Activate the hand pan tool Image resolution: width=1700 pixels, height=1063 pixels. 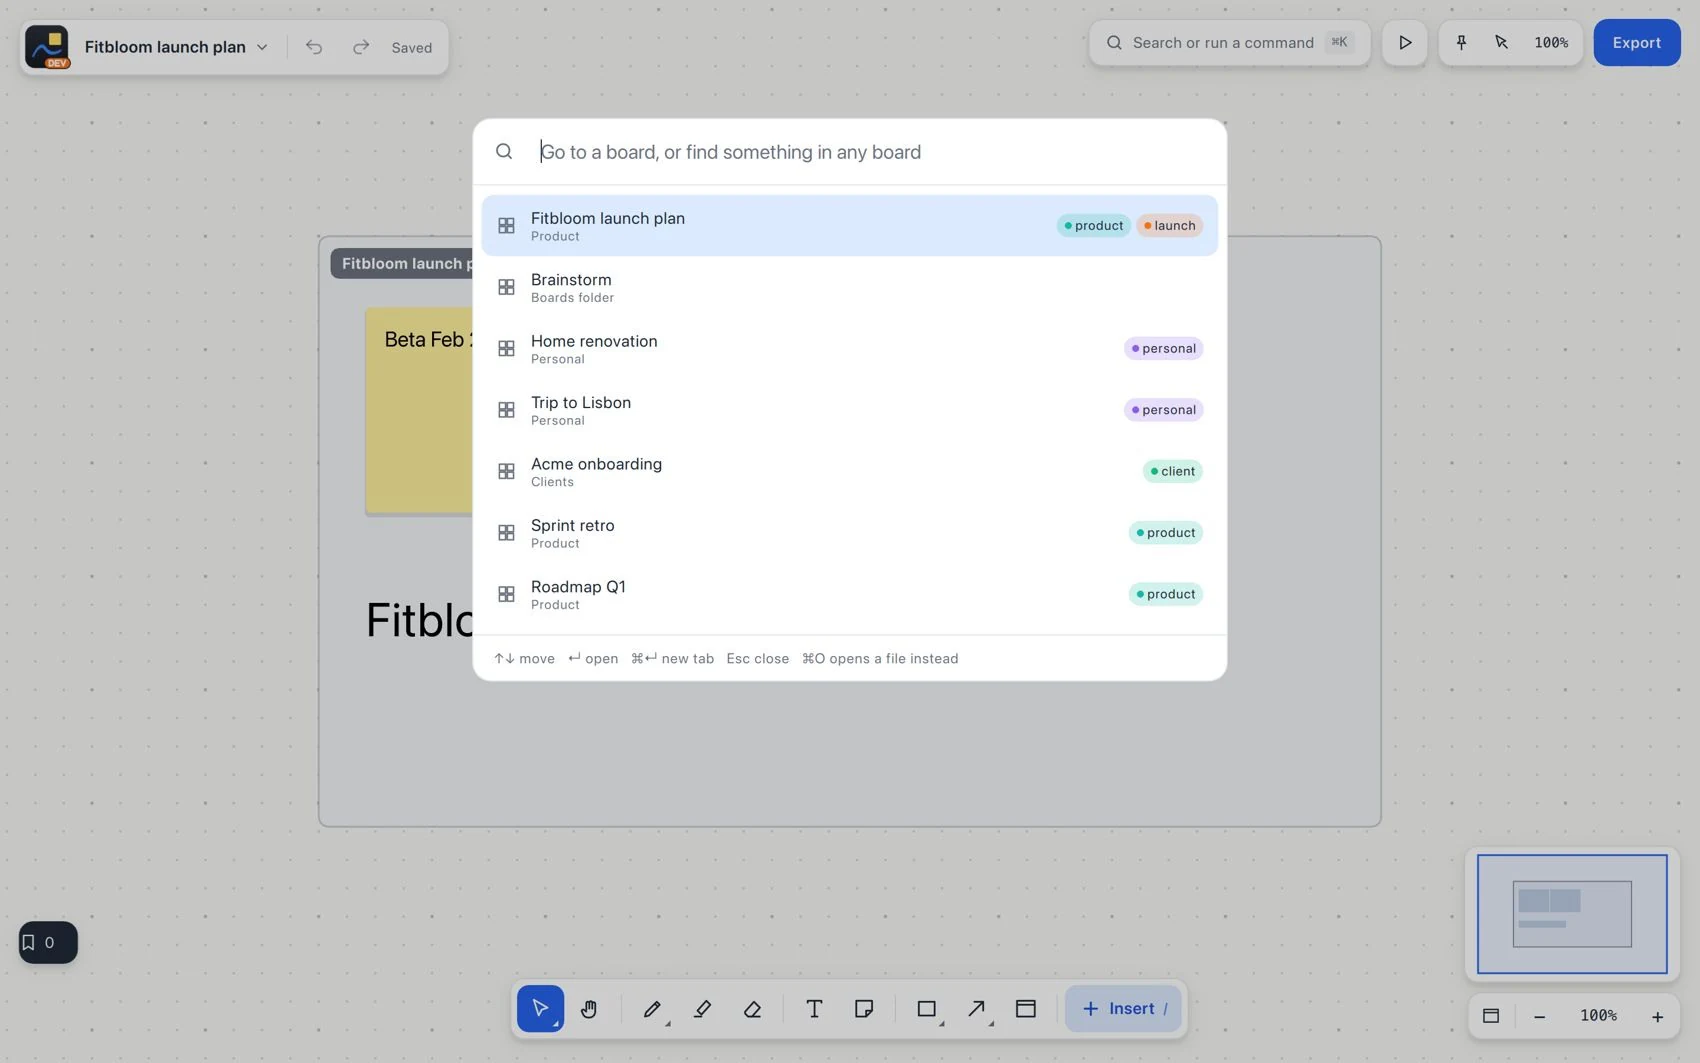click(x=589, y=1008)
